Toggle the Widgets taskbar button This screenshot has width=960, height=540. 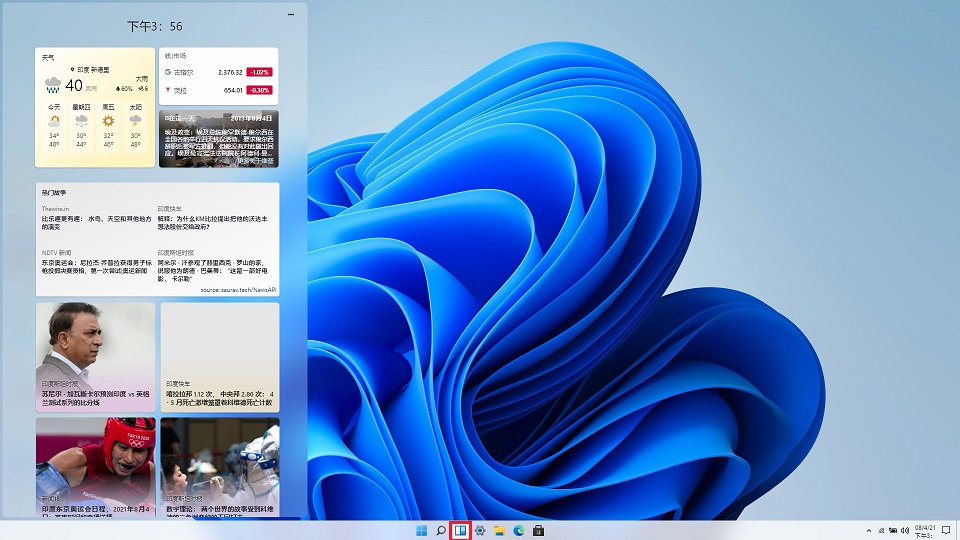pyautogui.click(x=460, y=531)
